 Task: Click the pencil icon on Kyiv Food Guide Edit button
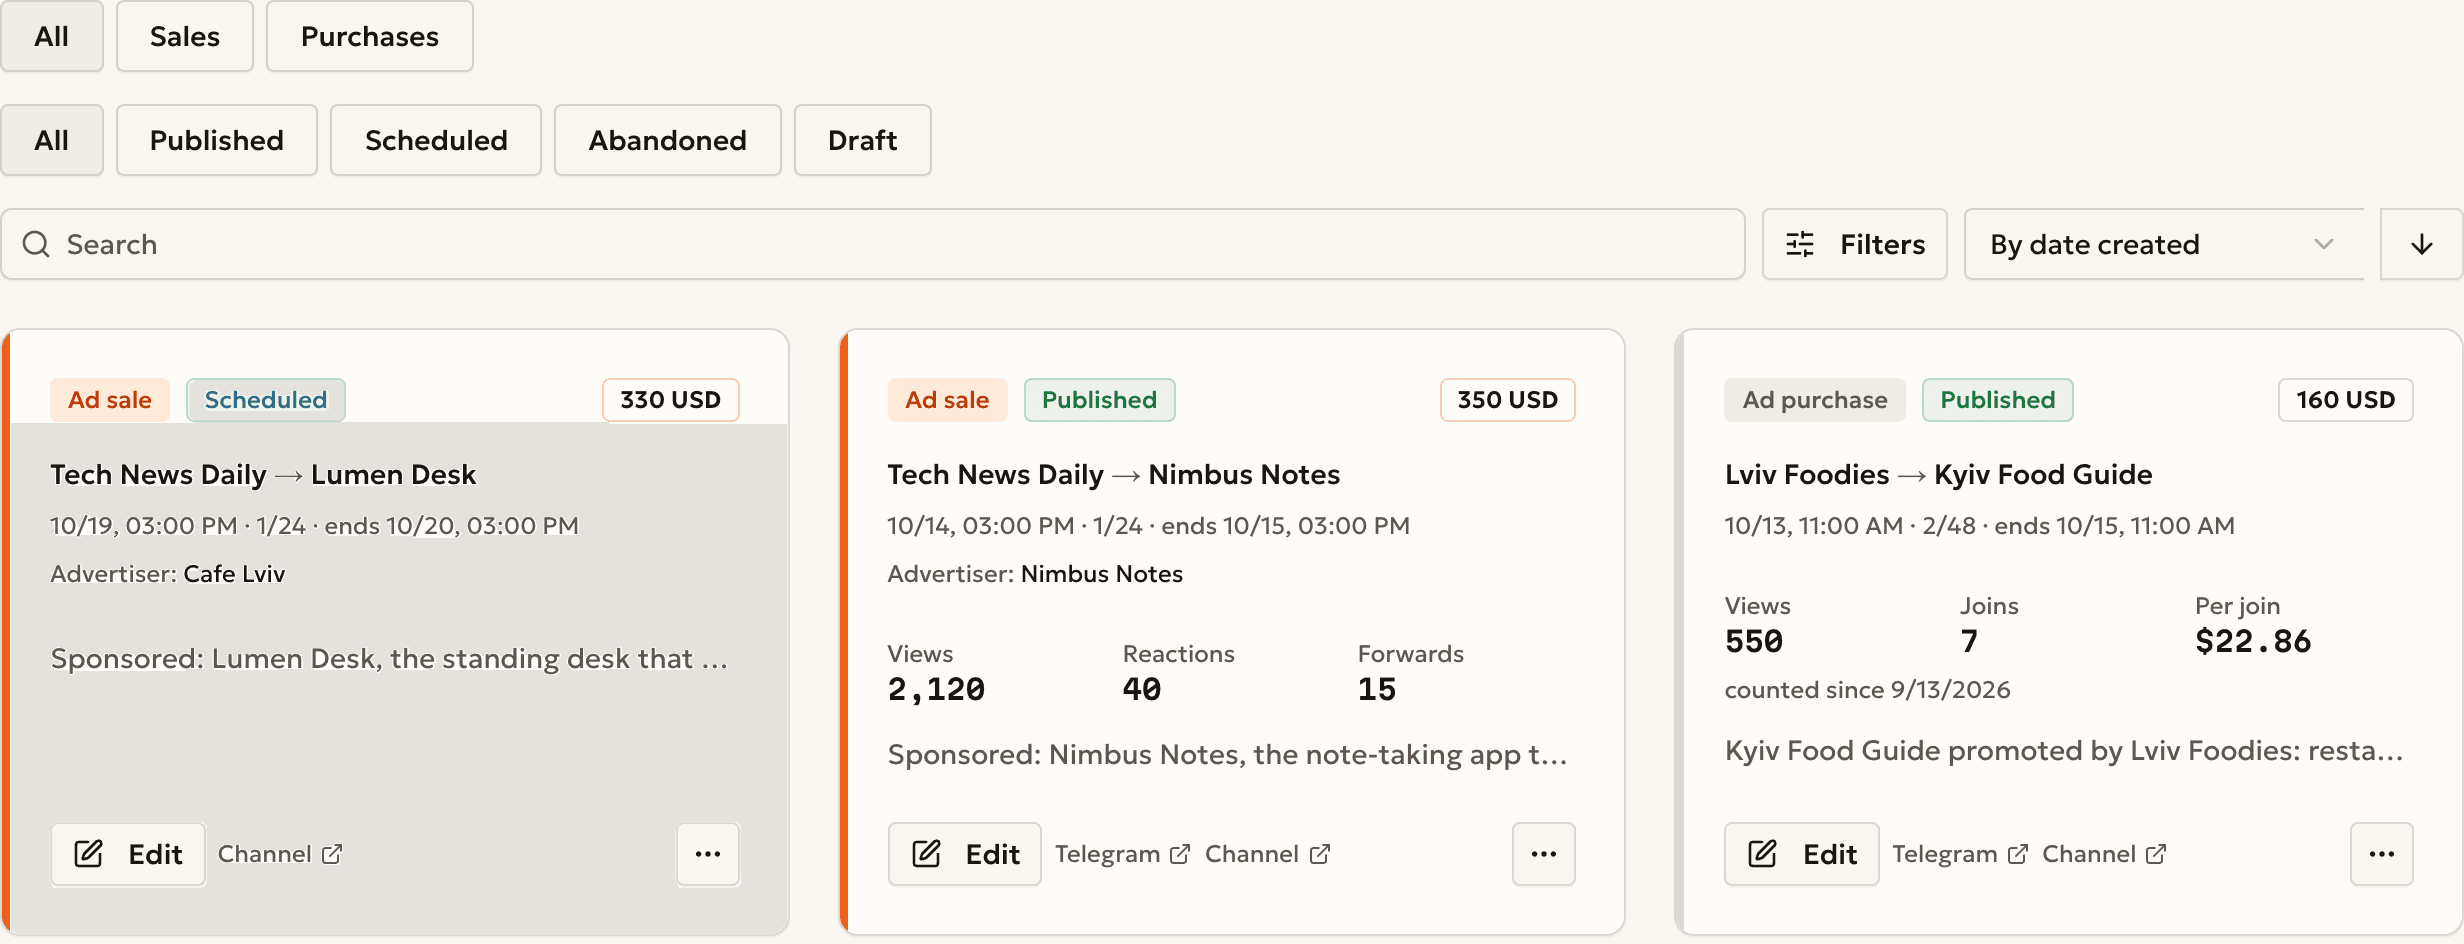(x=1763, y=854)
